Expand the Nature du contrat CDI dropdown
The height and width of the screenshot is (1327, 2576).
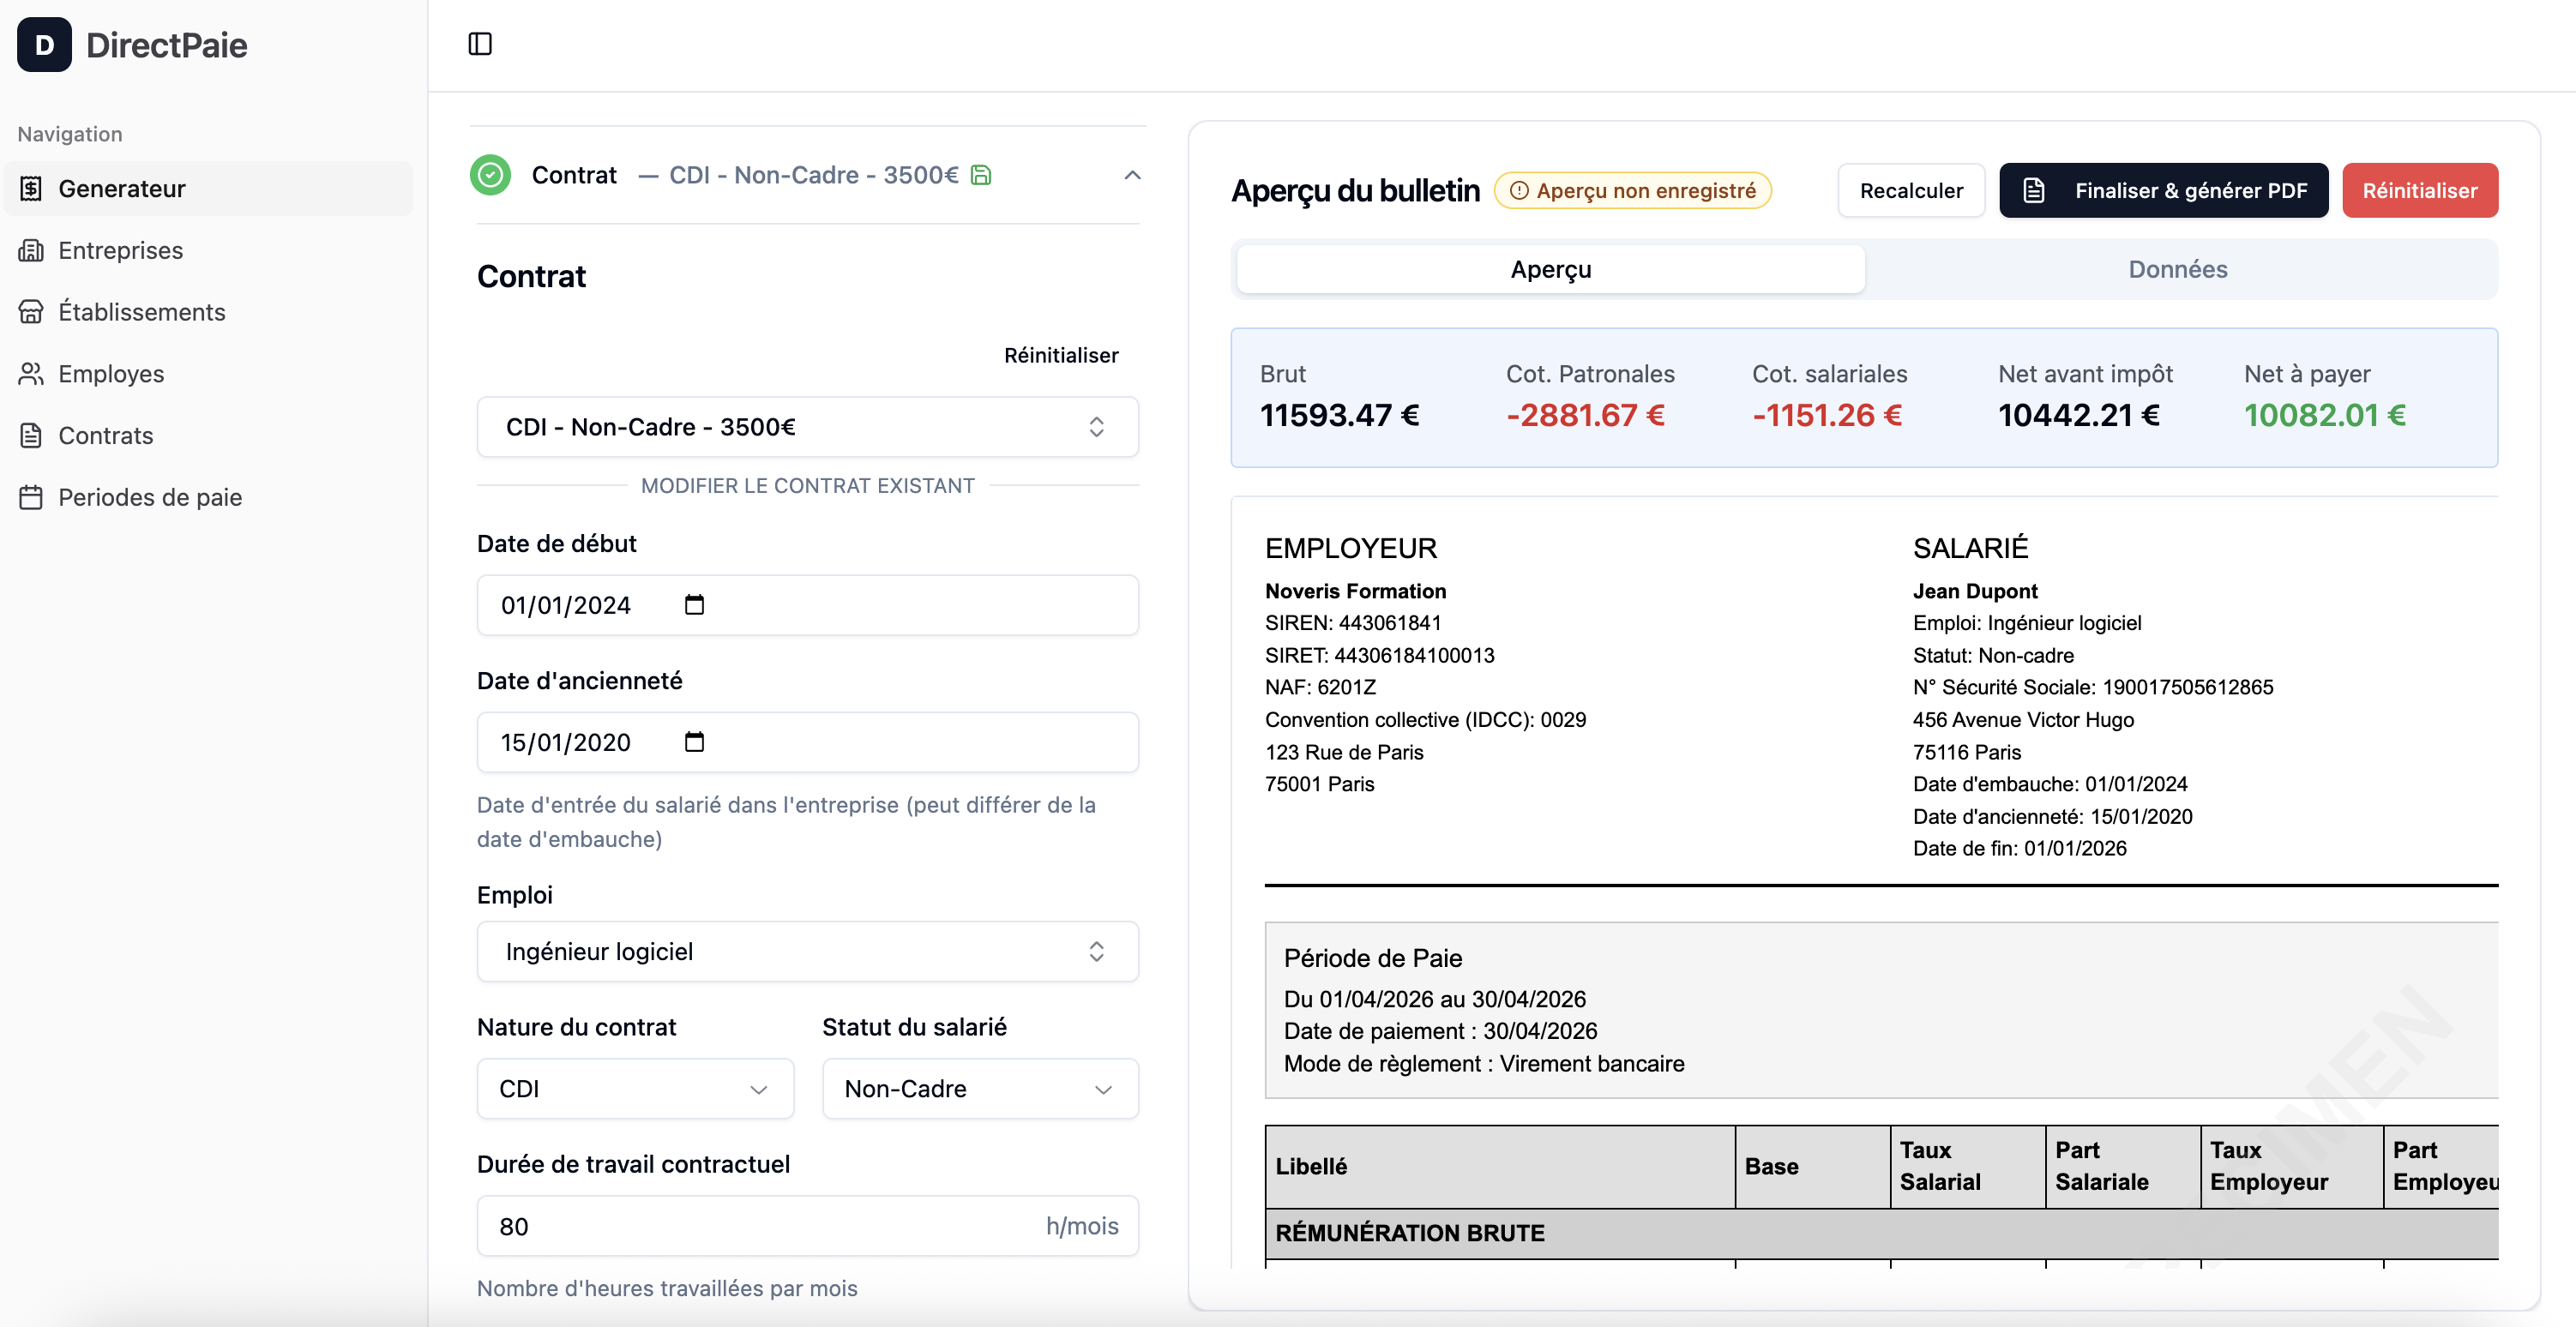coord(635,1089)
